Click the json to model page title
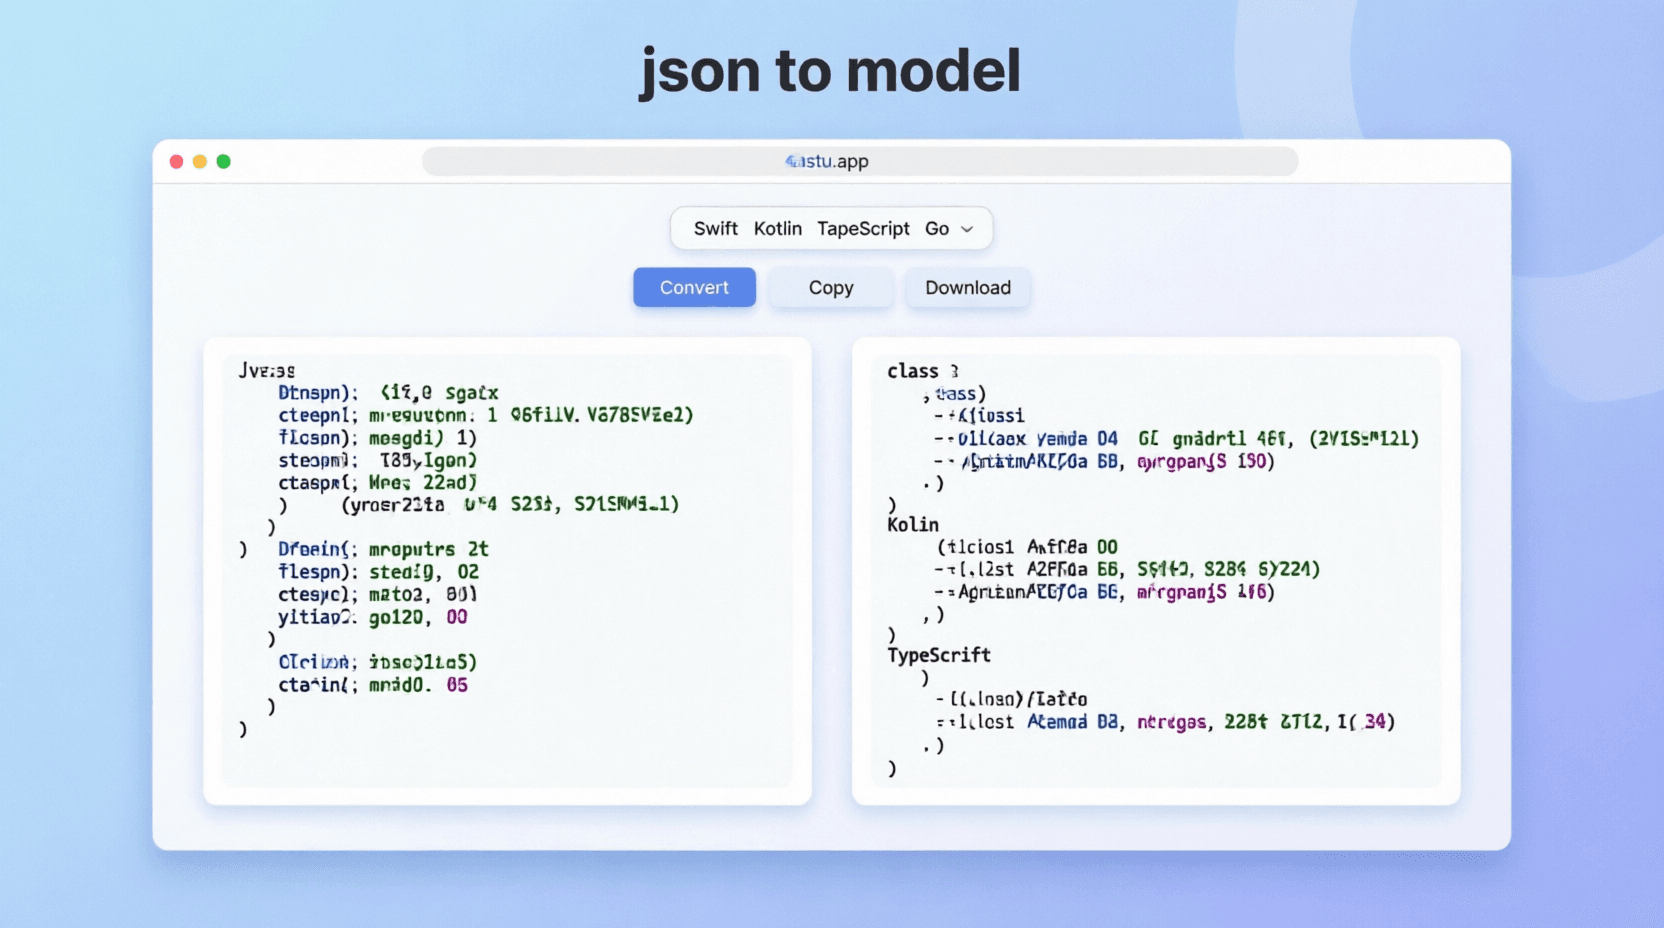1664x928 pixels. (830, 70)
